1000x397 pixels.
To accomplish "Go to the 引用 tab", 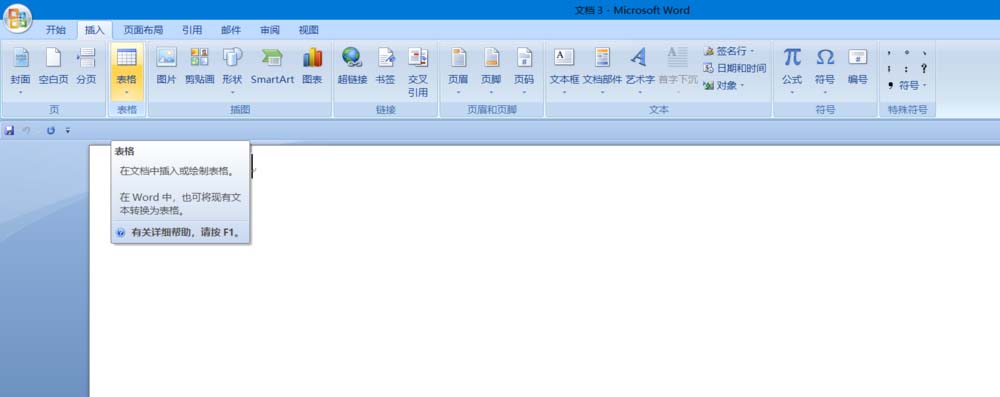I will (191, 30).
